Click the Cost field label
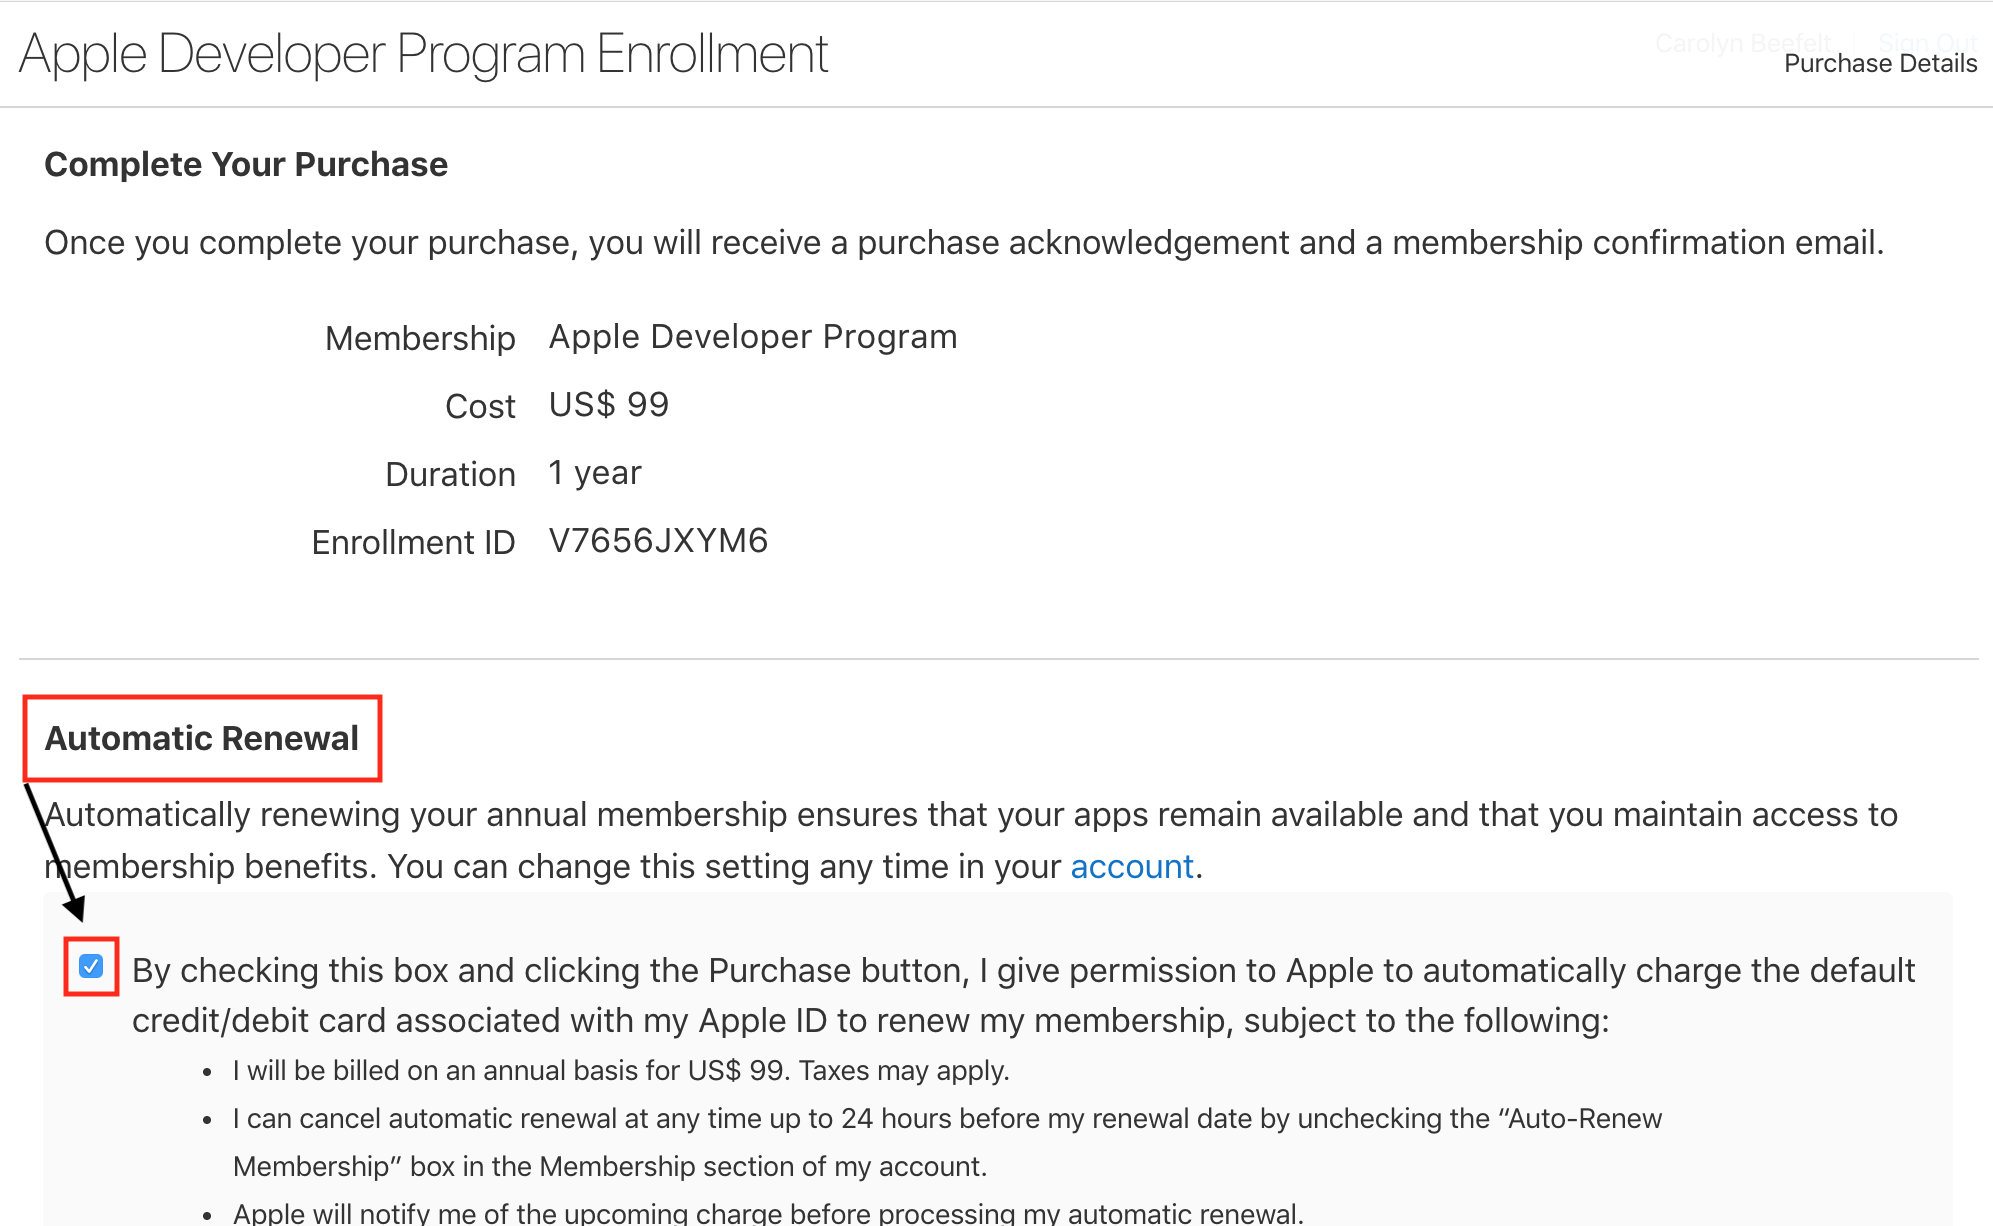 pyautogui.click(x=480, y=407)
